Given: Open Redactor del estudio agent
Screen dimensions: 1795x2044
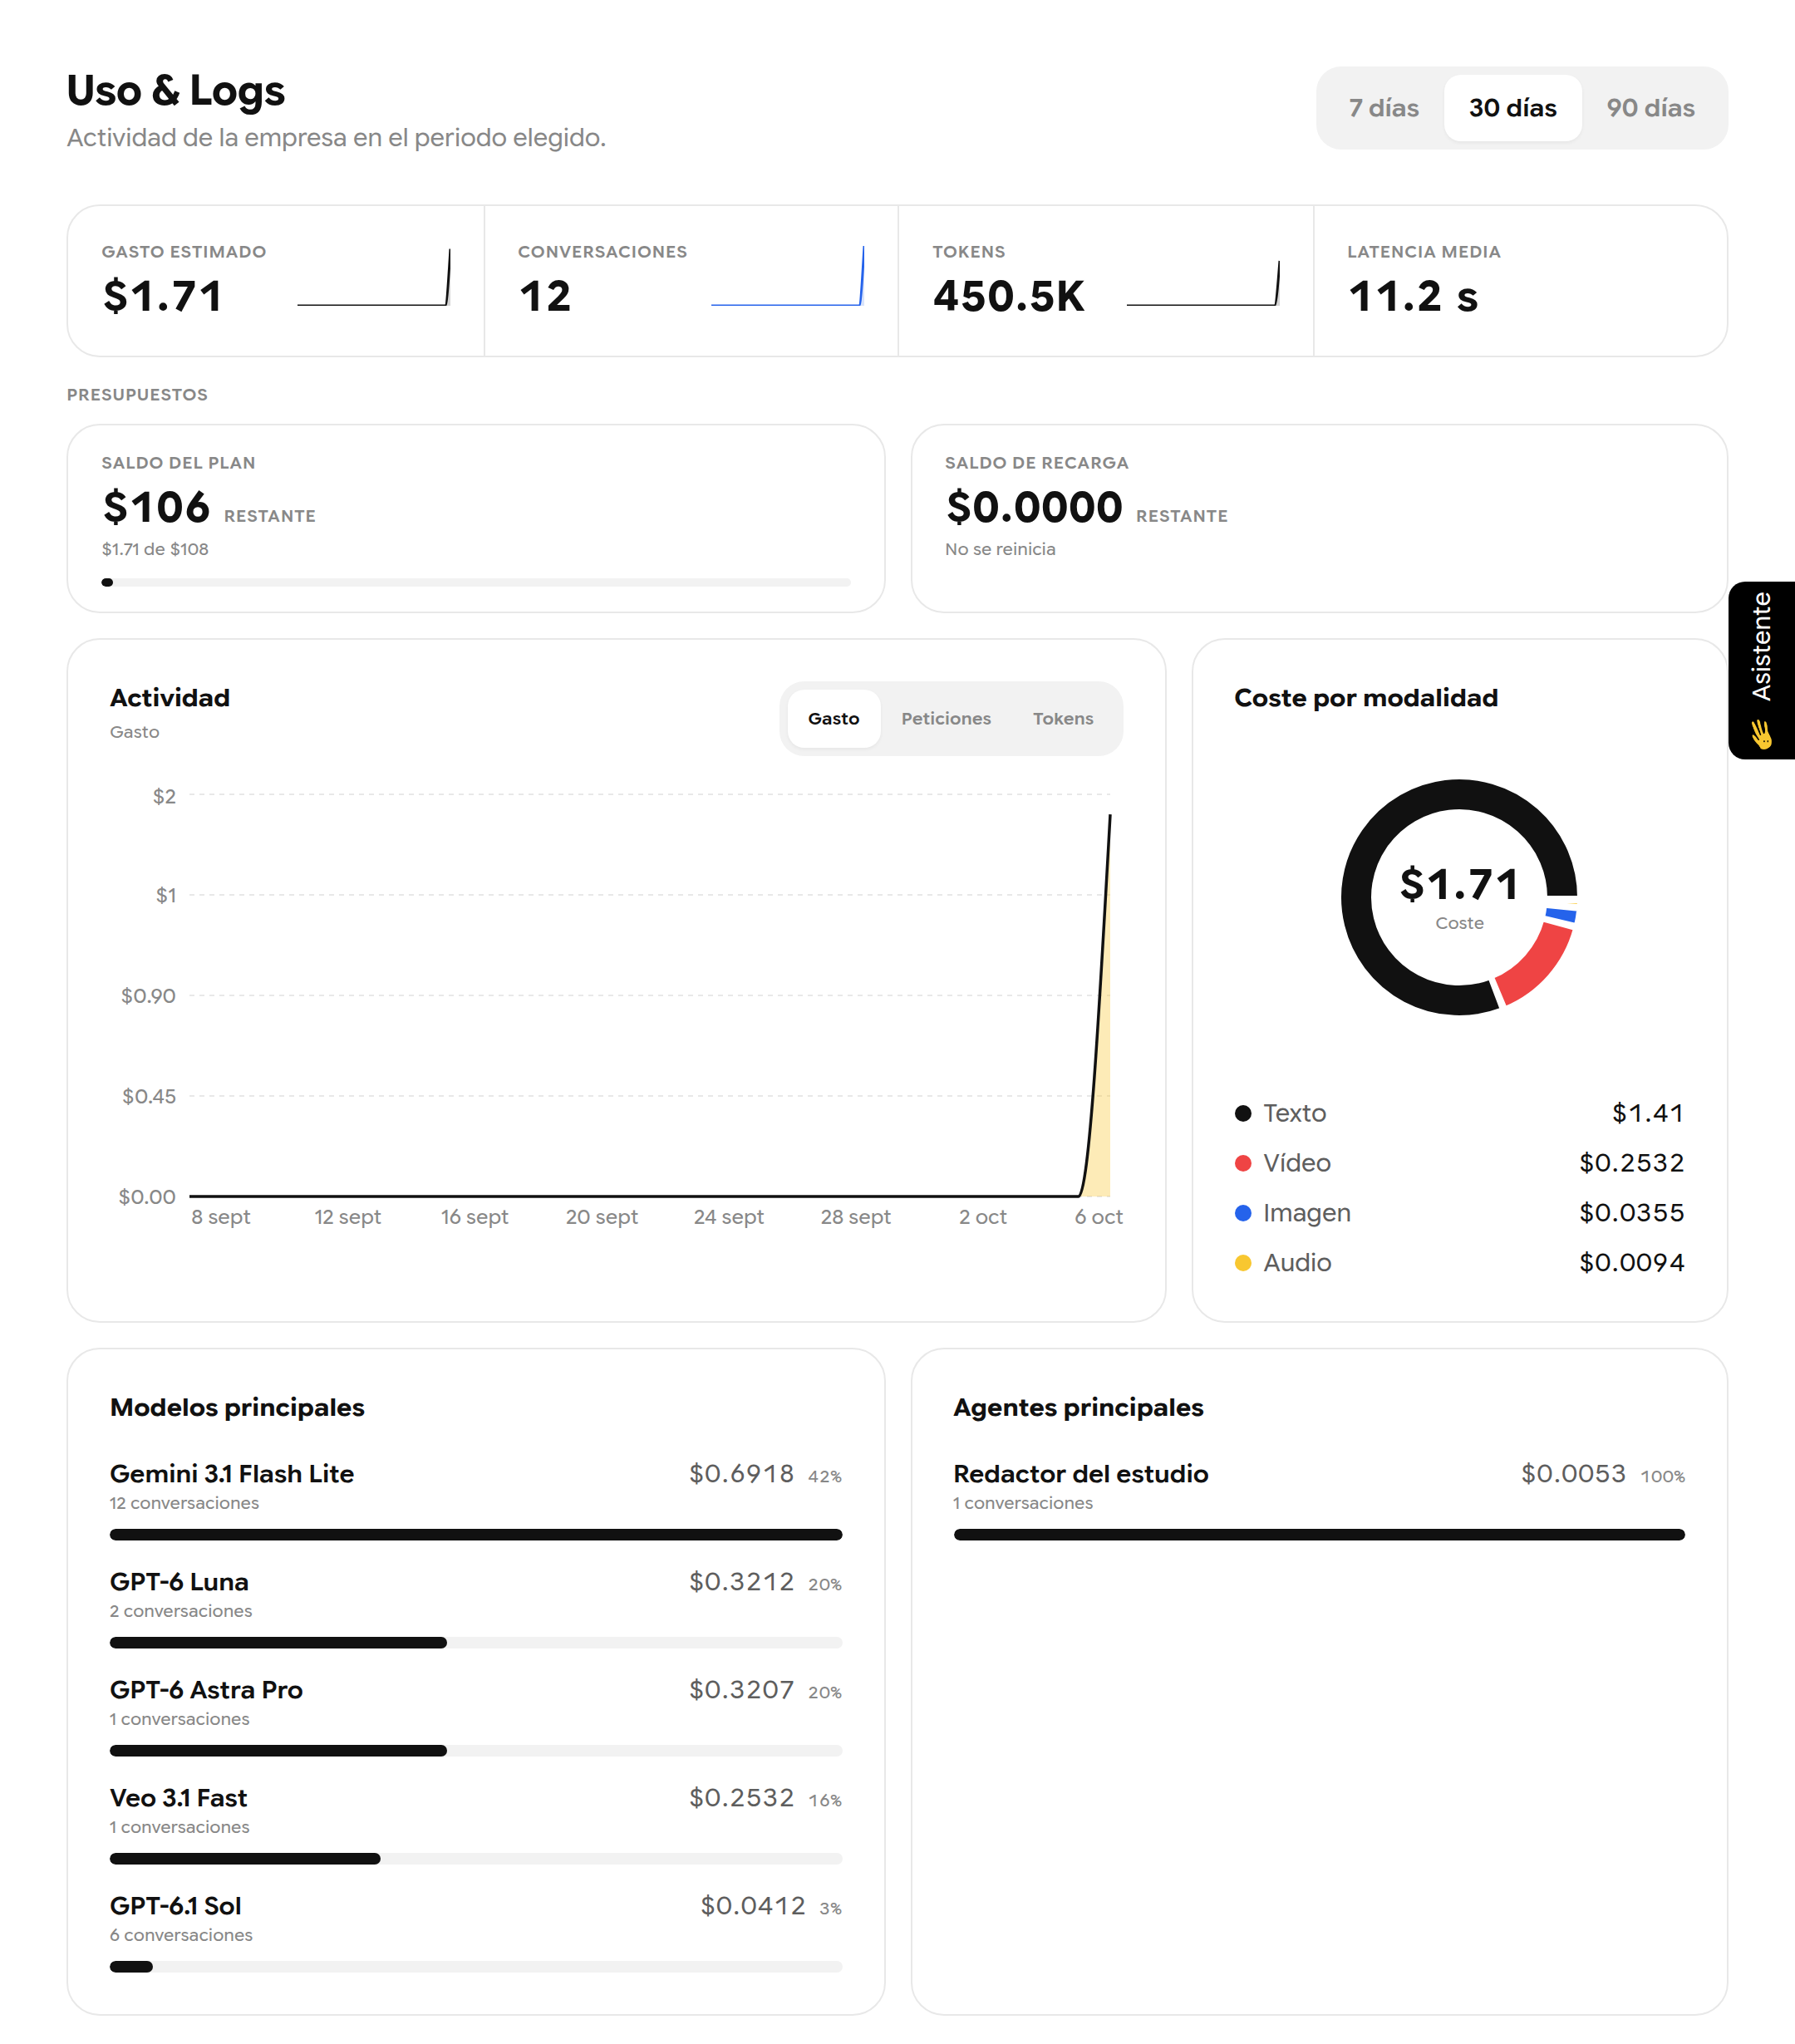Looking at the screenshot, I should click(1319, 1499).
